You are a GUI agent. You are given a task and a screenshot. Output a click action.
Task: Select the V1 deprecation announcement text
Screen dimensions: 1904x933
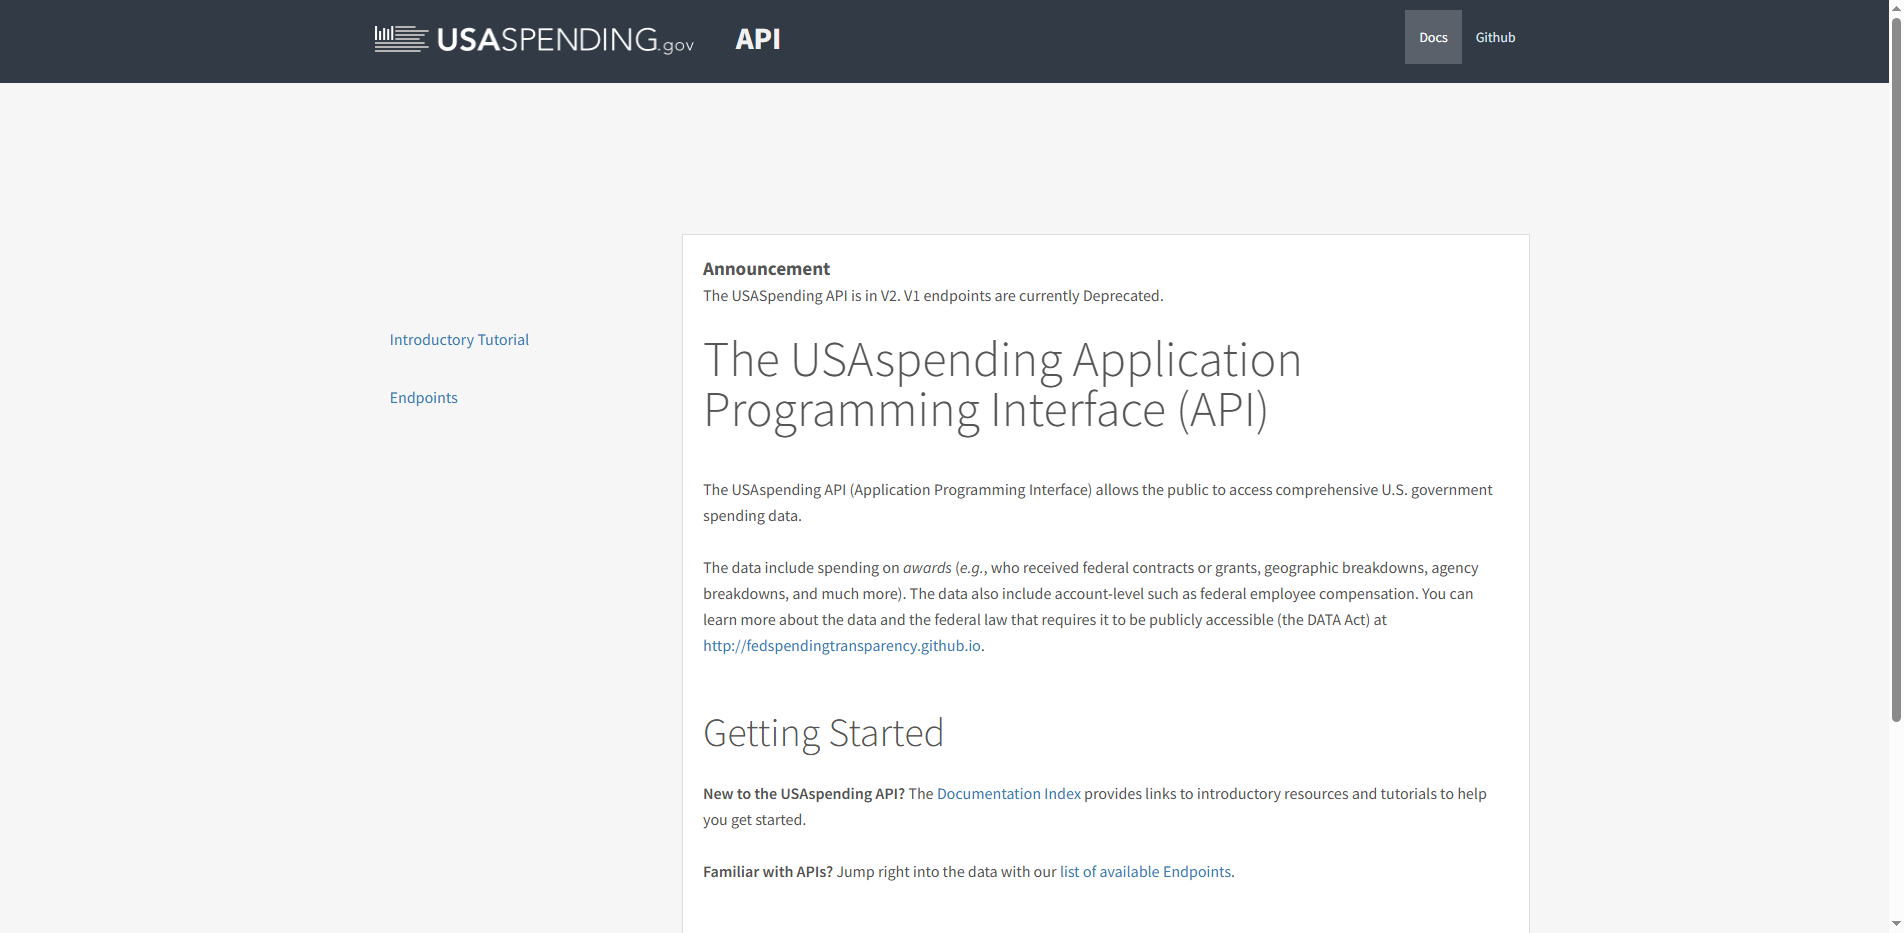pos(933,295)
